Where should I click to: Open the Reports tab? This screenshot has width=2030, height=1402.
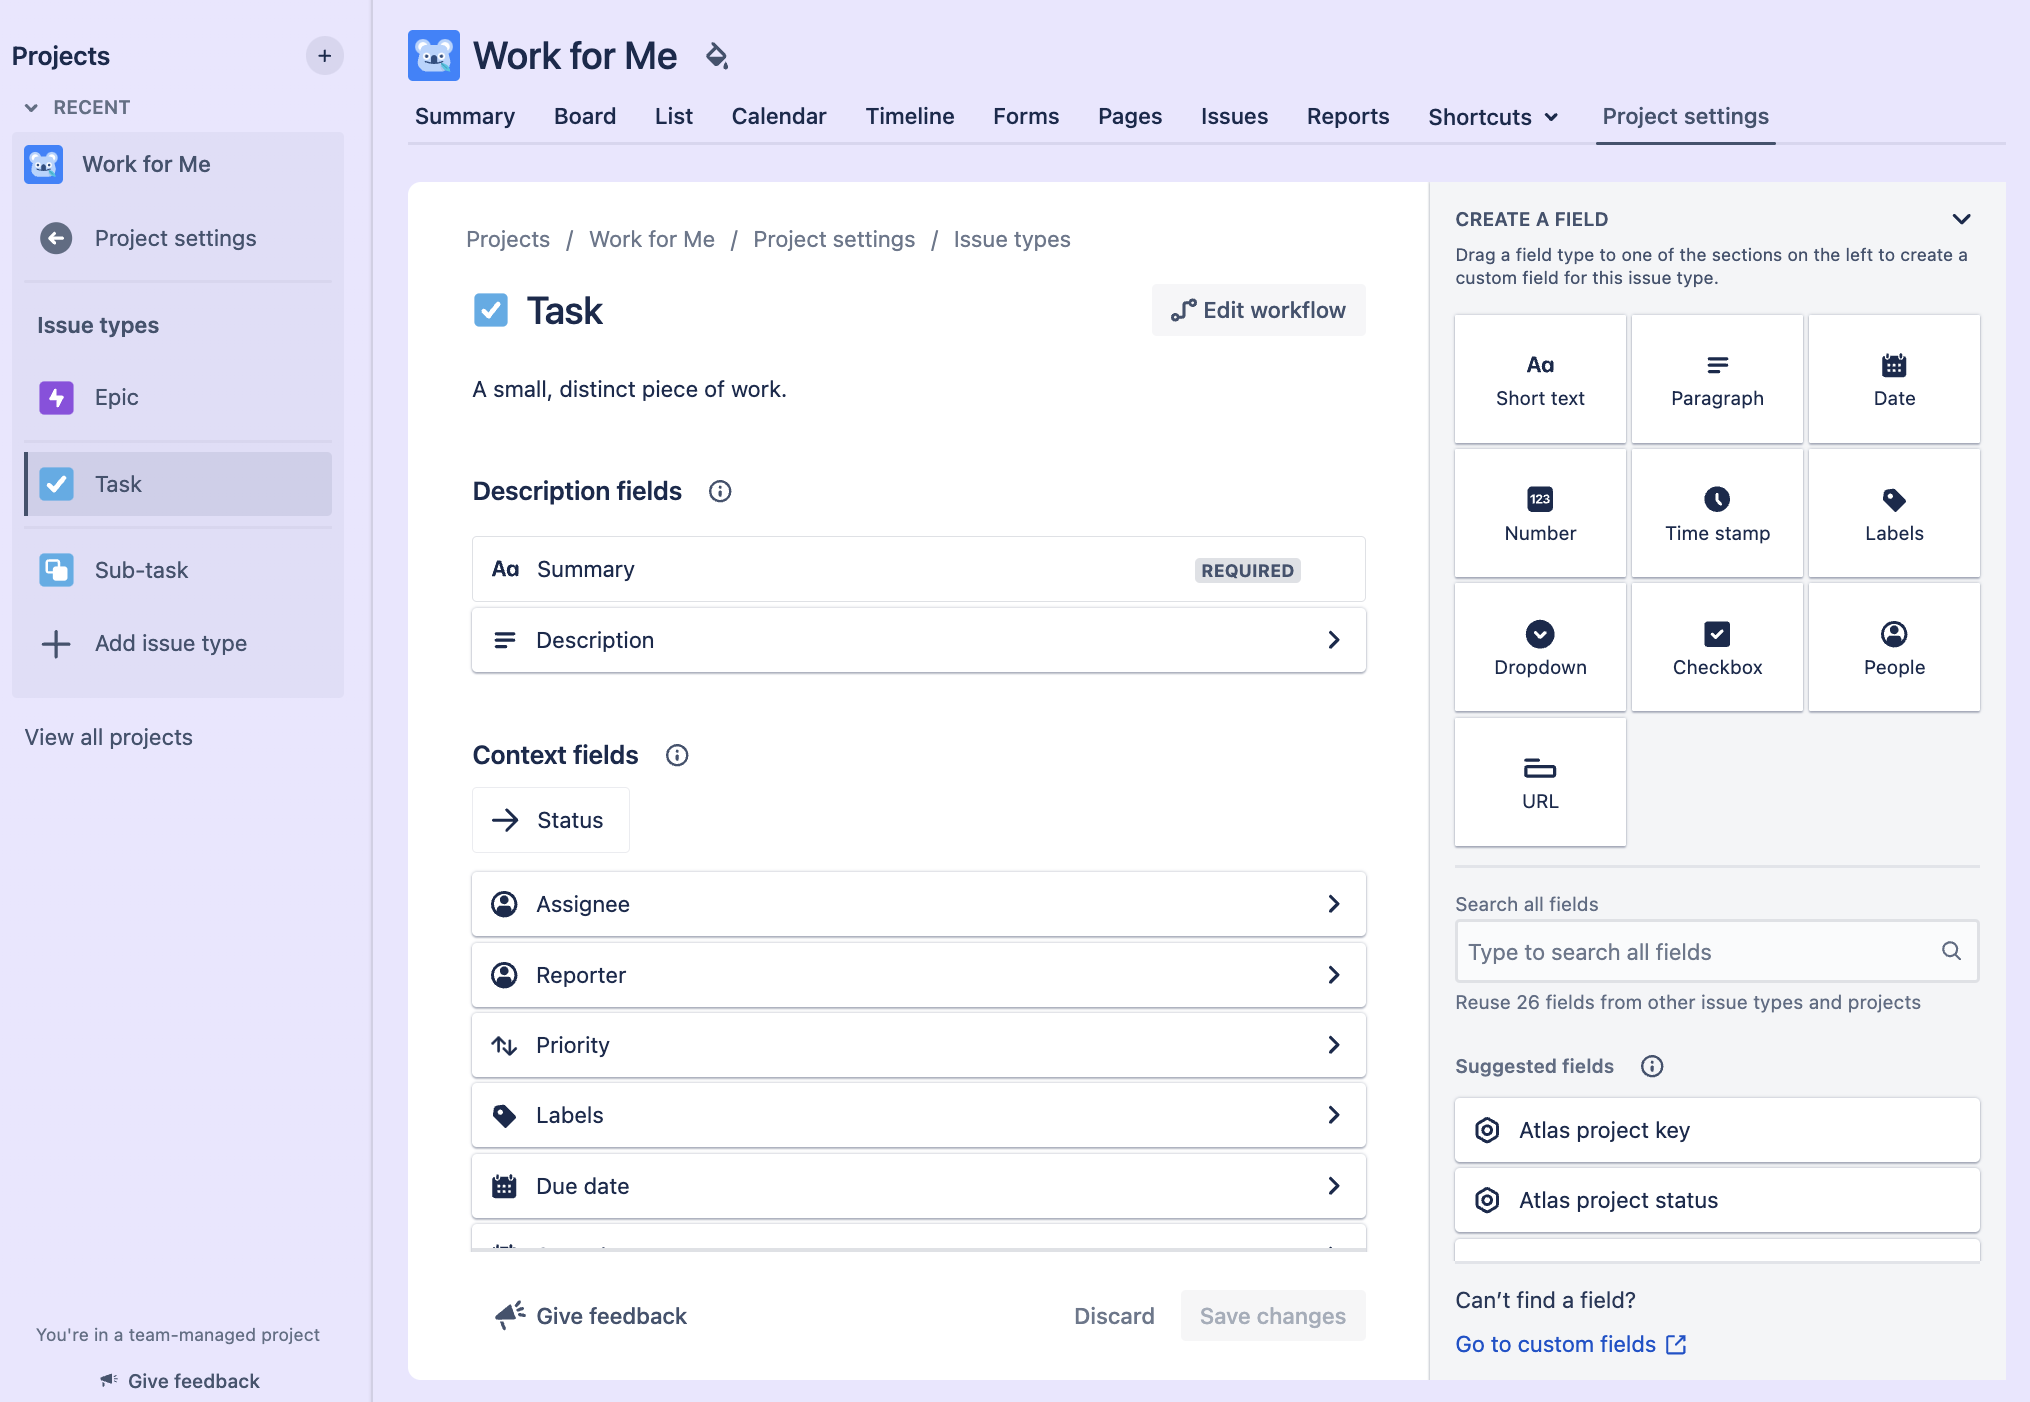[1347, 116]
